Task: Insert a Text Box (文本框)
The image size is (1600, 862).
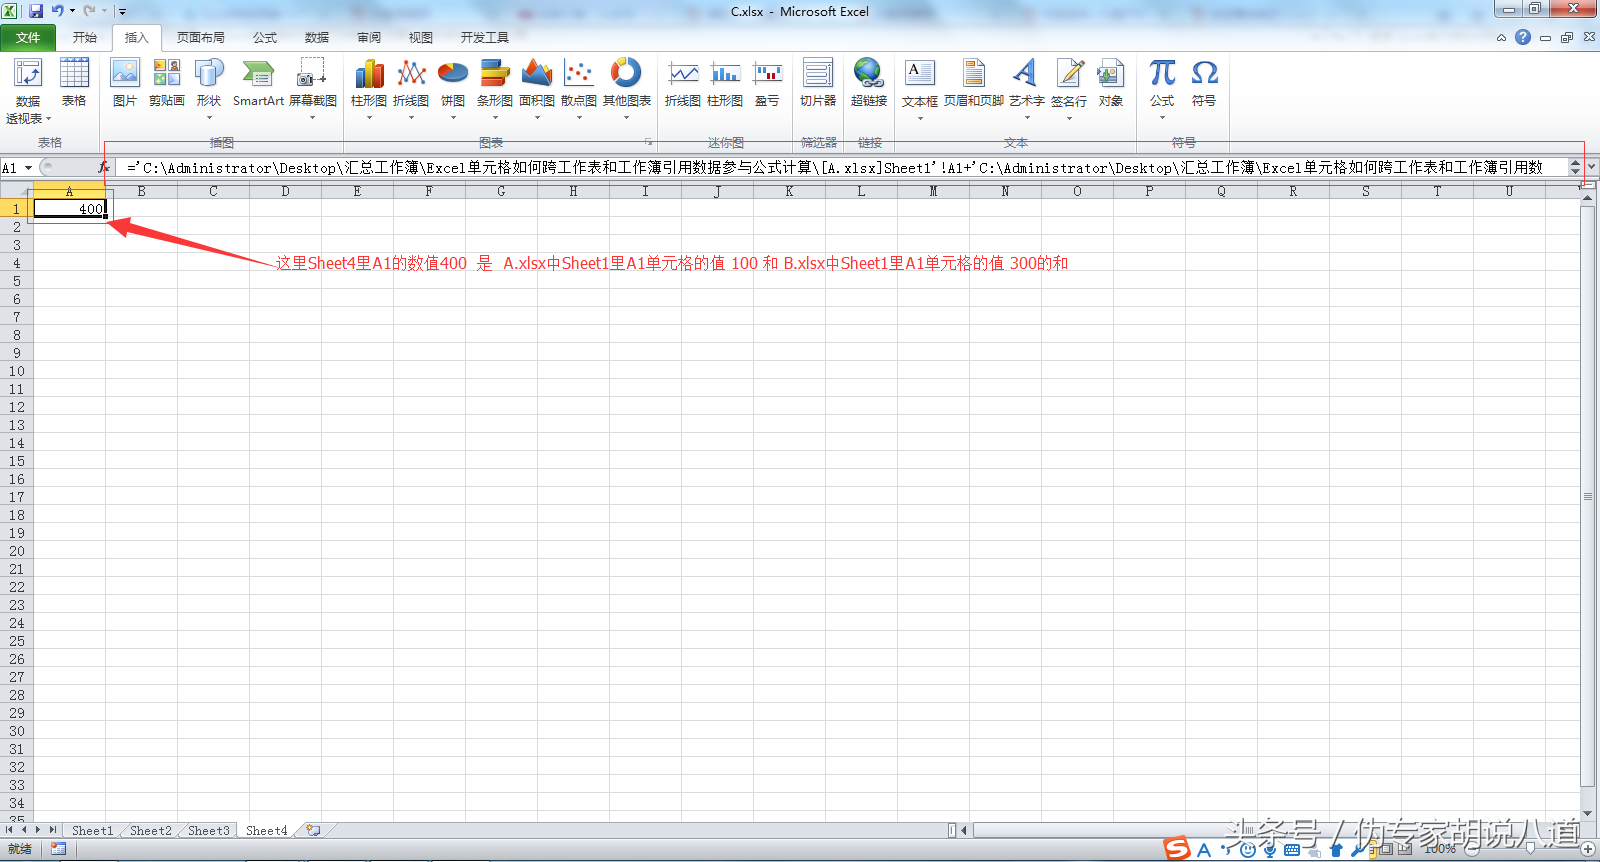Action: point(920,88)
